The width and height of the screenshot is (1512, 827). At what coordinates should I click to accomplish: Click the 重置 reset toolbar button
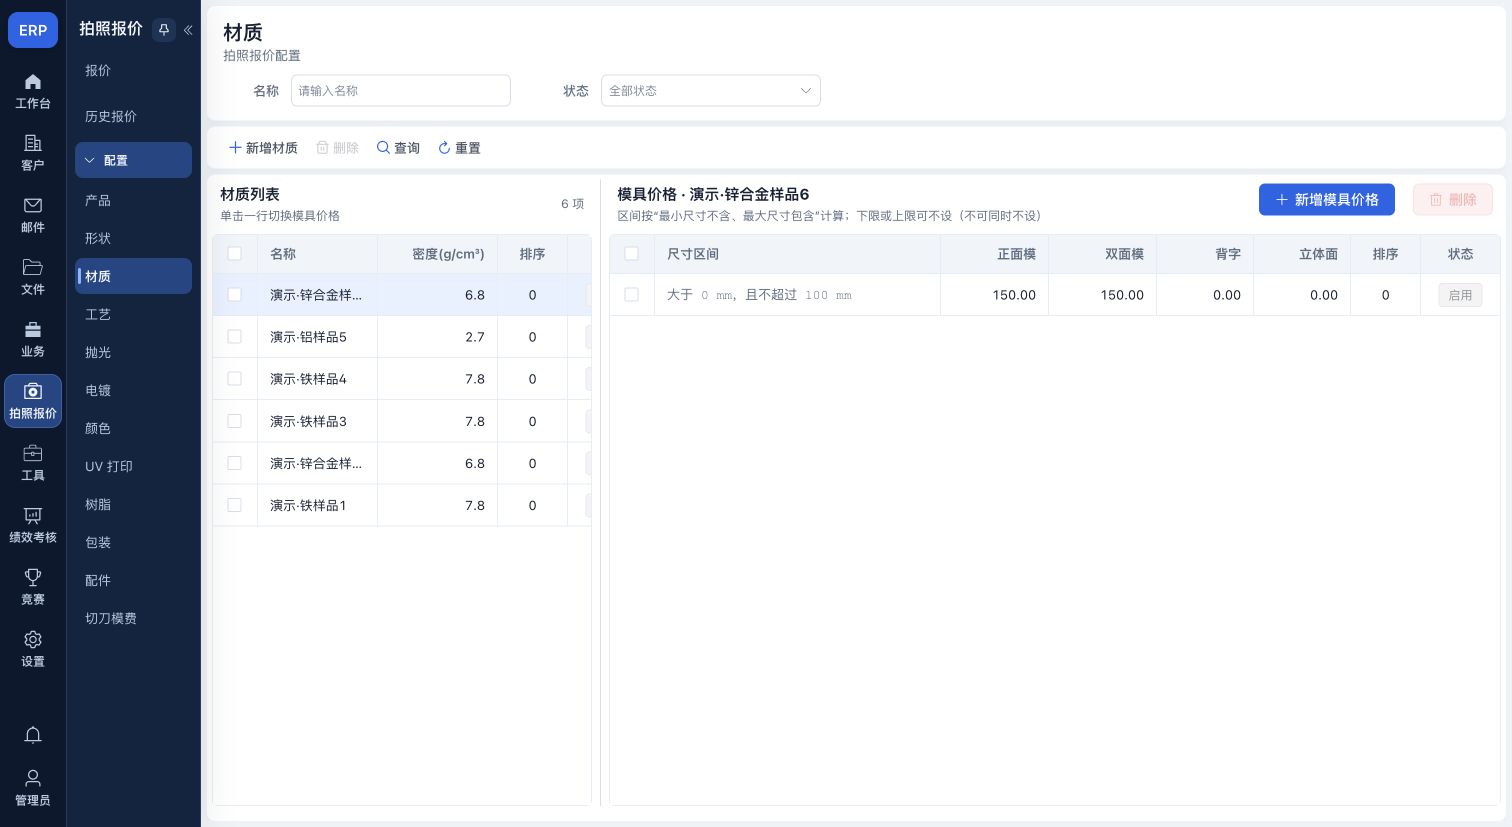(x=459, y=148)
